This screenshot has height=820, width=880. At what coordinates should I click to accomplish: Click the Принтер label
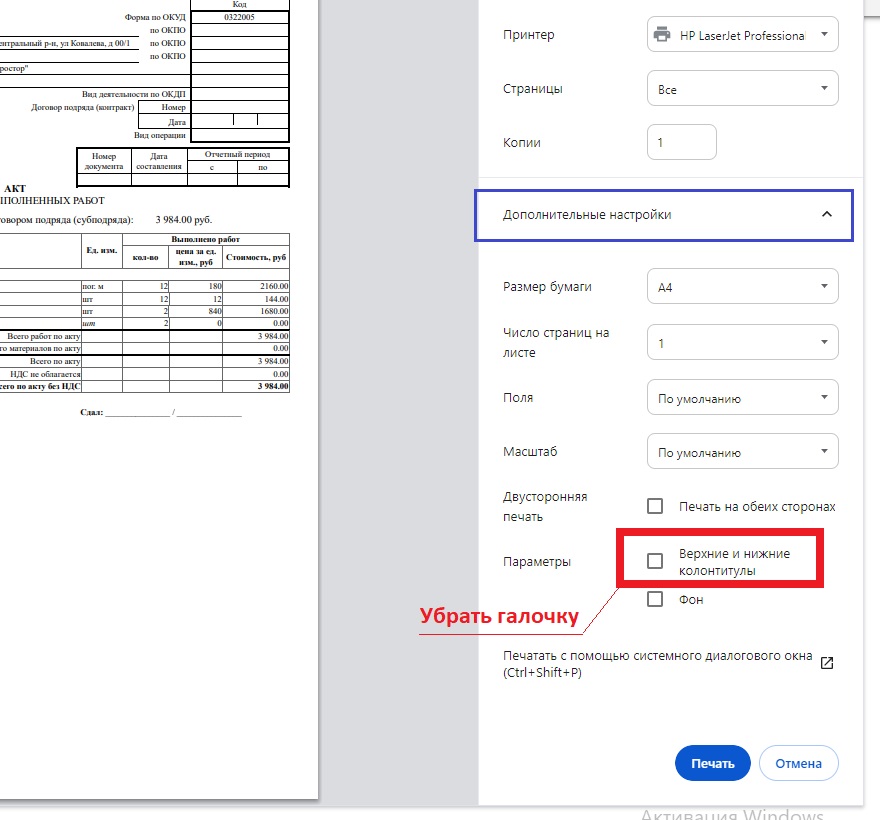coord(528,35)
